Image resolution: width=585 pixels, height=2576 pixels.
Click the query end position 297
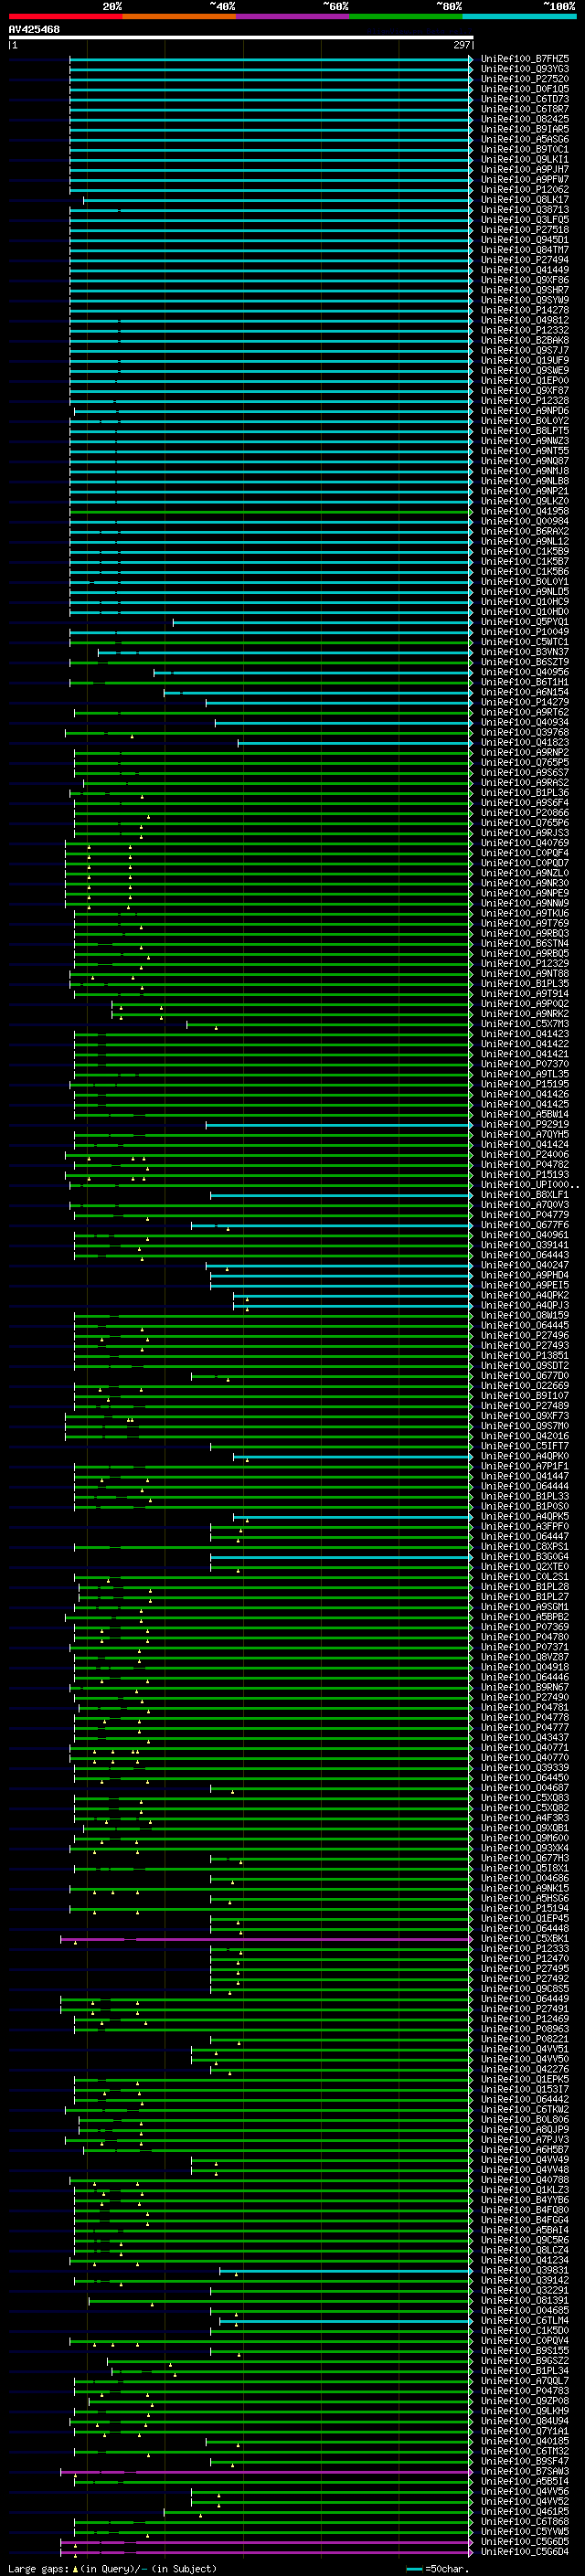pos(461,45)
